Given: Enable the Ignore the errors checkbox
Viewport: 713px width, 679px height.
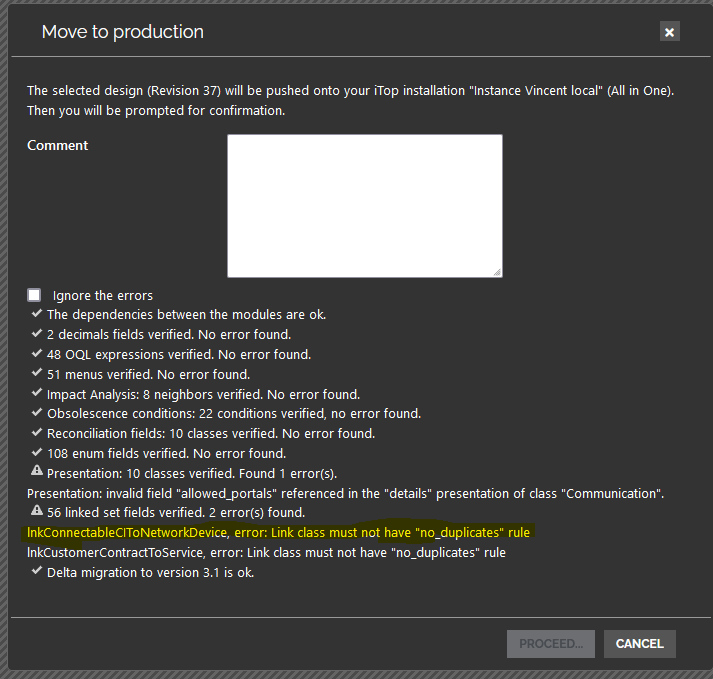Looking at the screenshot, I should [x=35, y=295].
